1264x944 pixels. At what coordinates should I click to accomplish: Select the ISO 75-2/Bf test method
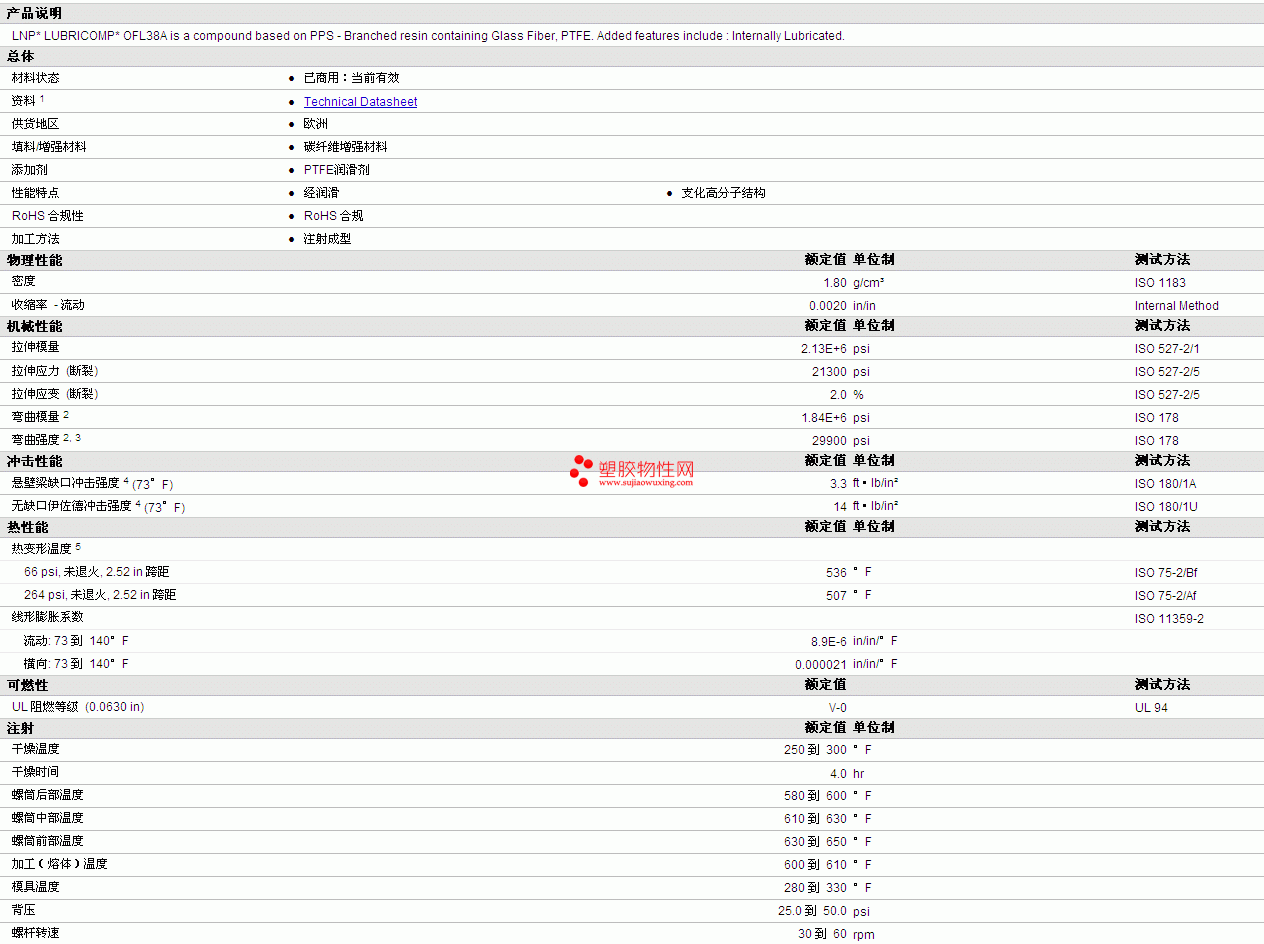(x=1166, y=573)
